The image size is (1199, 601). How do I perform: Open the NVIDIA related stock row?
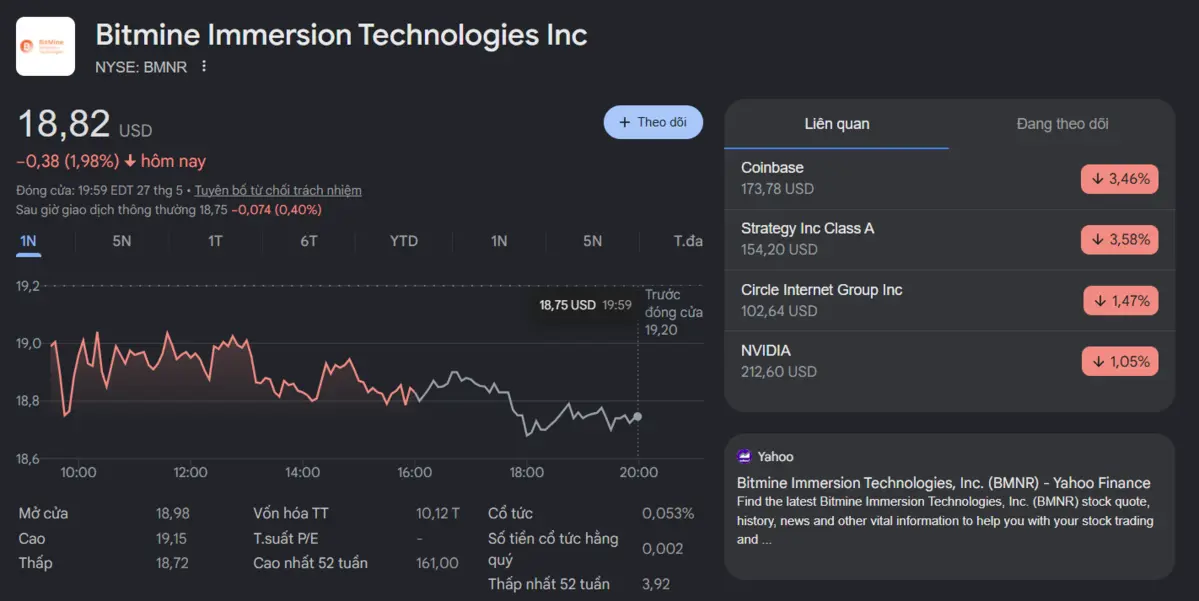[949, 361]
